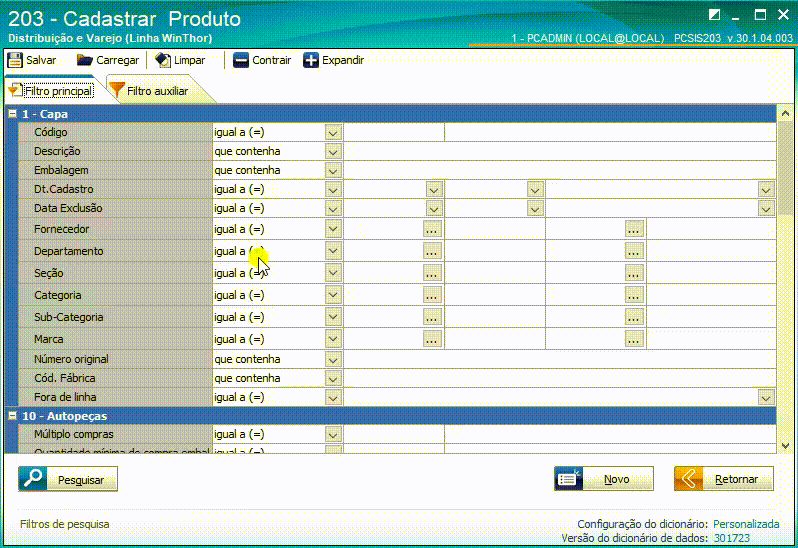Open the Cód. Fábrica operator dropdown
This screenshot has width=798, height=548.
pyautogui.click(x=333, y=379)
